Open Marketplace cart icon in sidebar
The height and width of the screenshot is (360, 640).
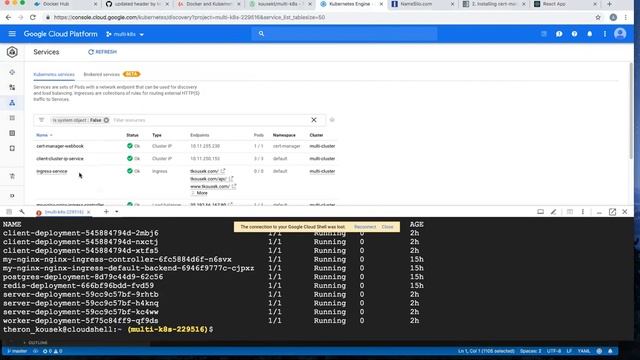(x=12, y=176)
